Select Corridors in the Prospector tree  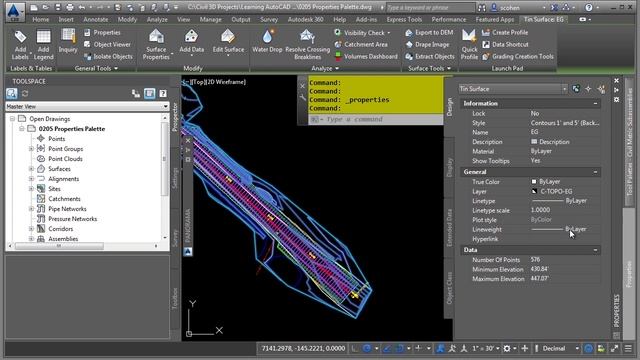[60, 229]
